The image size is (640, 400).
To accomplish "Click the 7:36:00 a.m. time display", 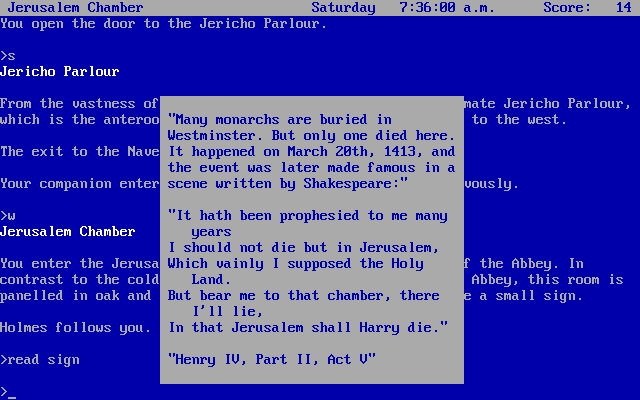I will coord(447,7).
